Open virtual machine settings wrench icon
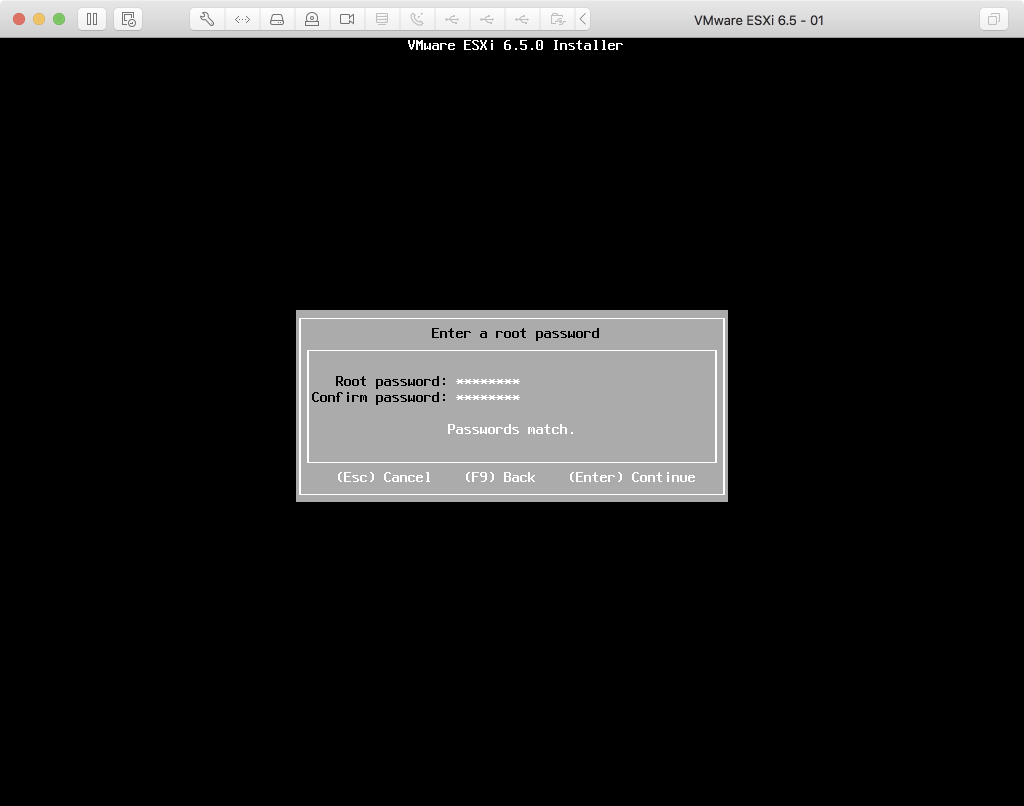The image size is (1024, 806). point(207,19)
